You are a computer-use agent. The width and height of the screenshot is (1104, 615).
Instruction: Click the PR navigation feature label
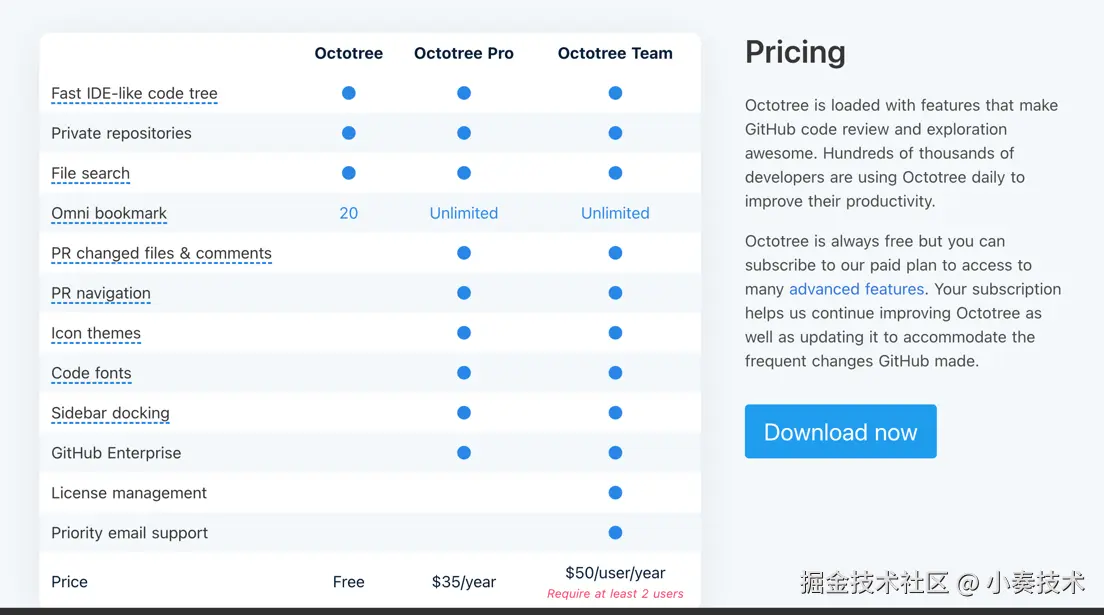click(101, 293)
